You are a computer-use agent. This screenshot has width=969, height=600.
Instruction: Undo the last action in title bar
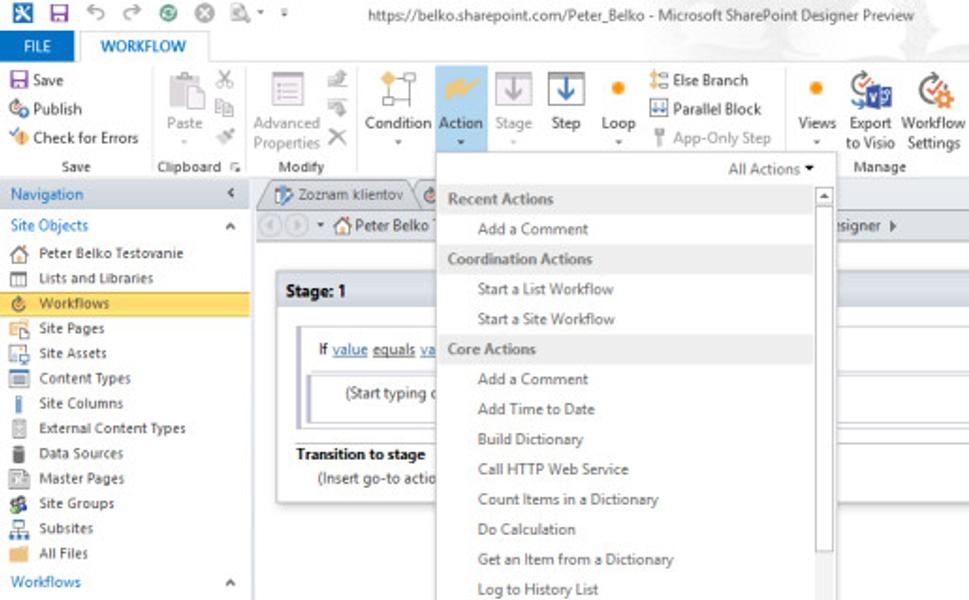(95, 13)
